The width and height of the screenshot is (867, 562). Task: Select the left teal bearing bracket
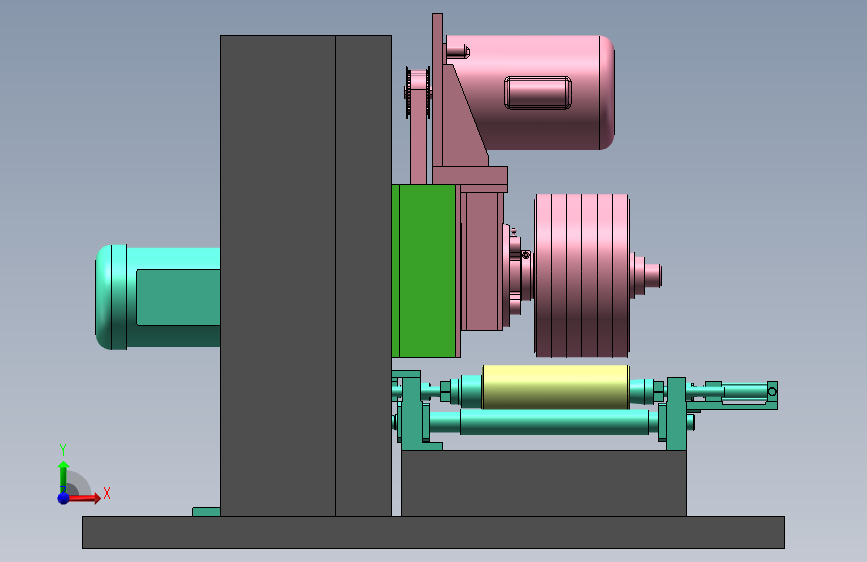pyautogui.click(x=412, y=413)
